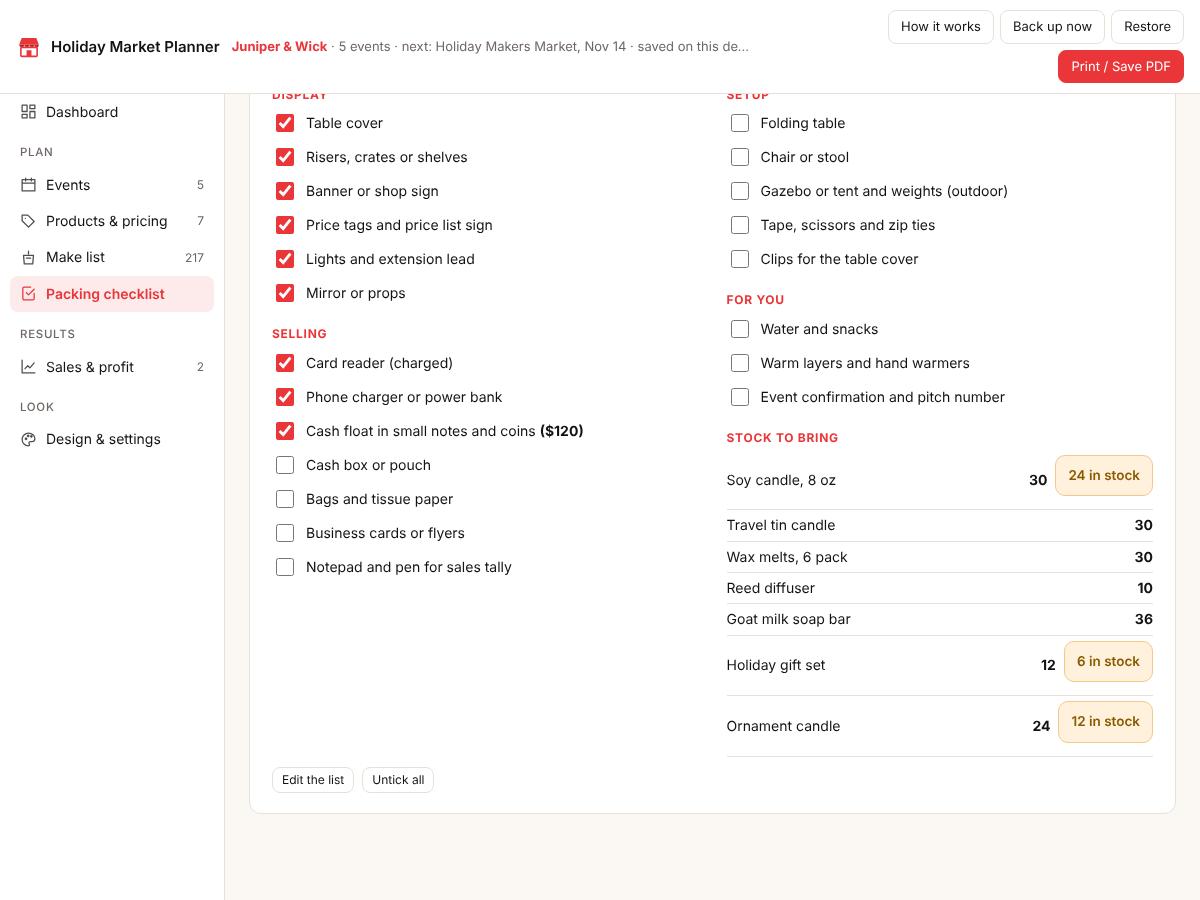Click Print / Save PDF
1200x900 pixels.
point(1121,67)
